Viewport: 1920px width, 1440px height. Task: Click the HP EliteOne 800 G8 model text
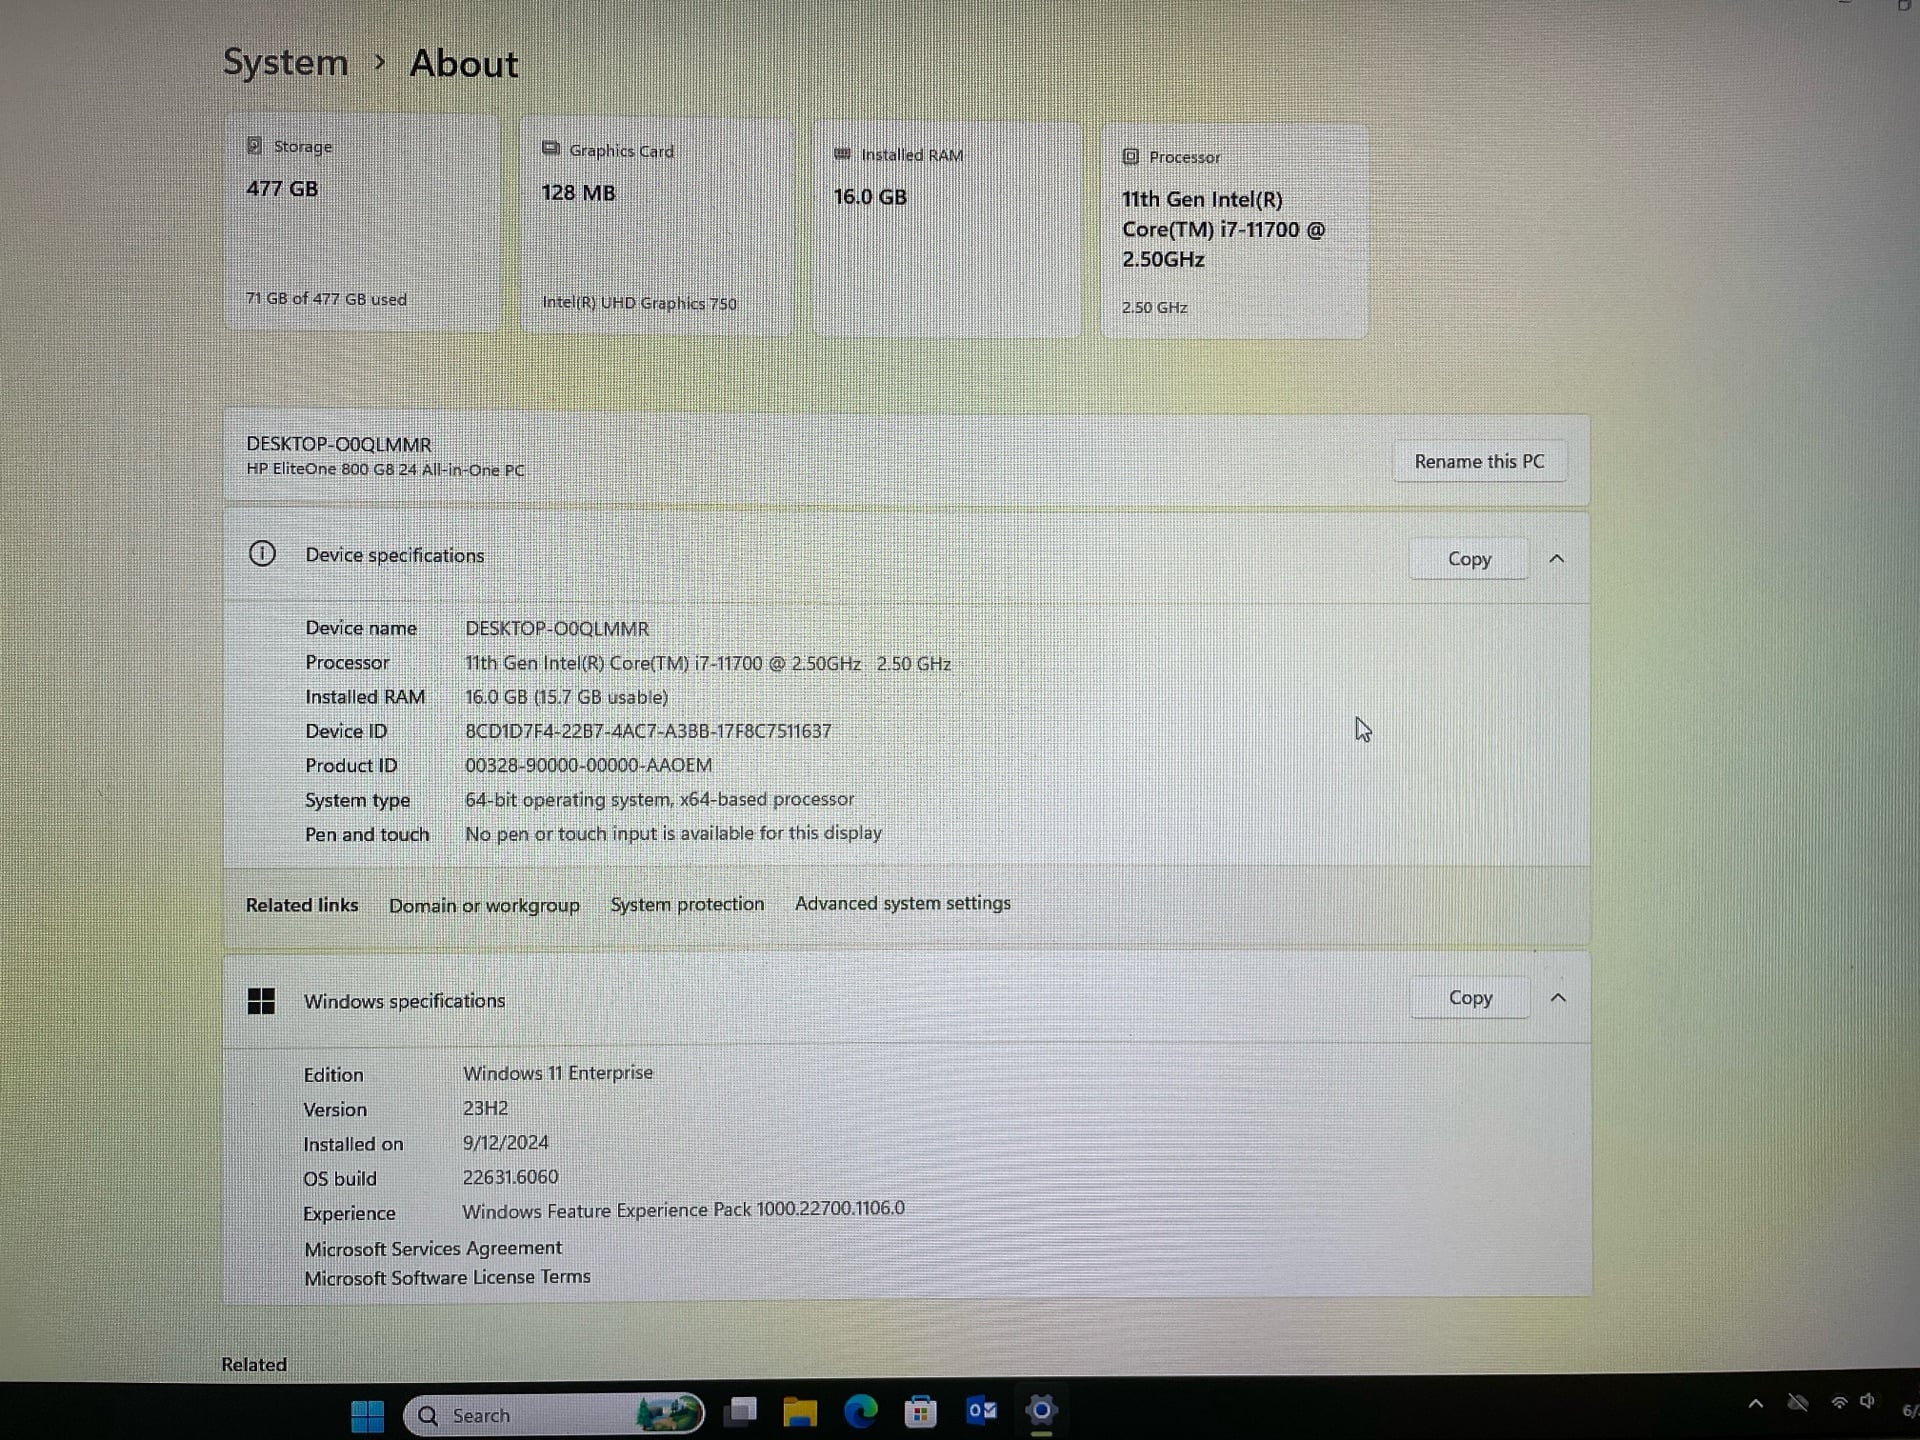(385, 469)
